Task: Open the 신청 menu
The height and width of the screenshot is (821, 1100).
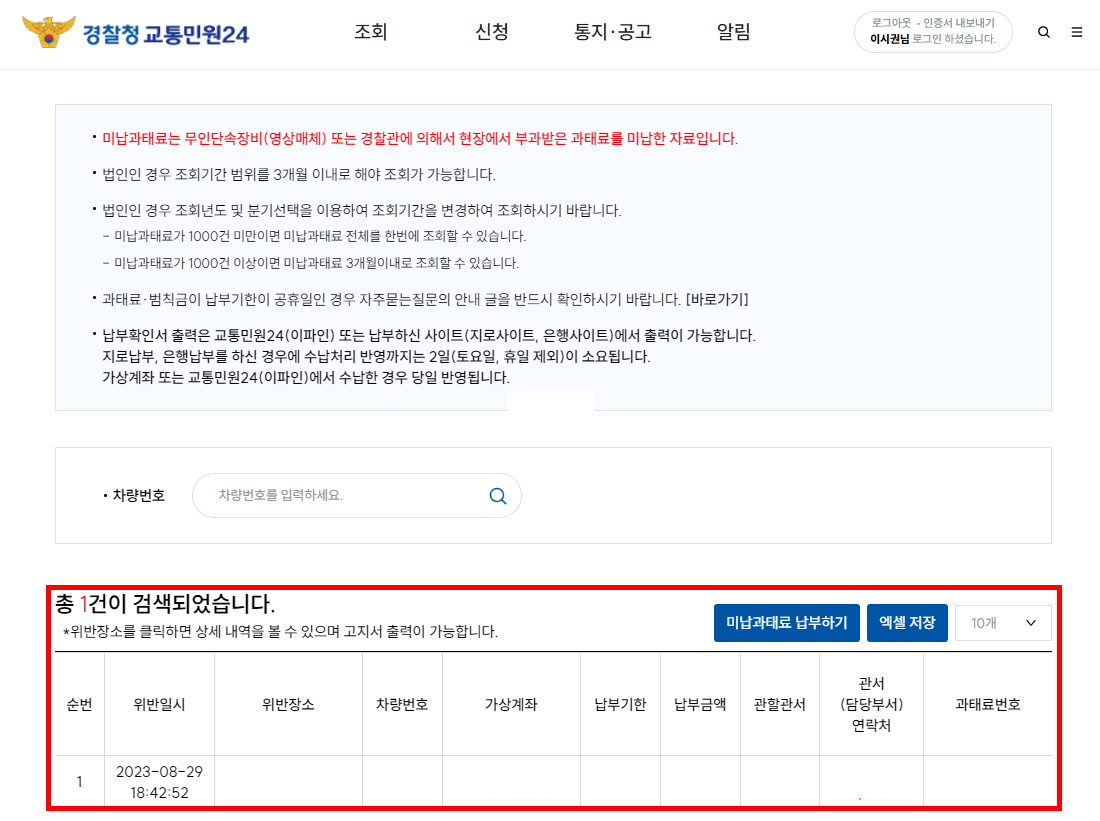Action: (491, 32)
